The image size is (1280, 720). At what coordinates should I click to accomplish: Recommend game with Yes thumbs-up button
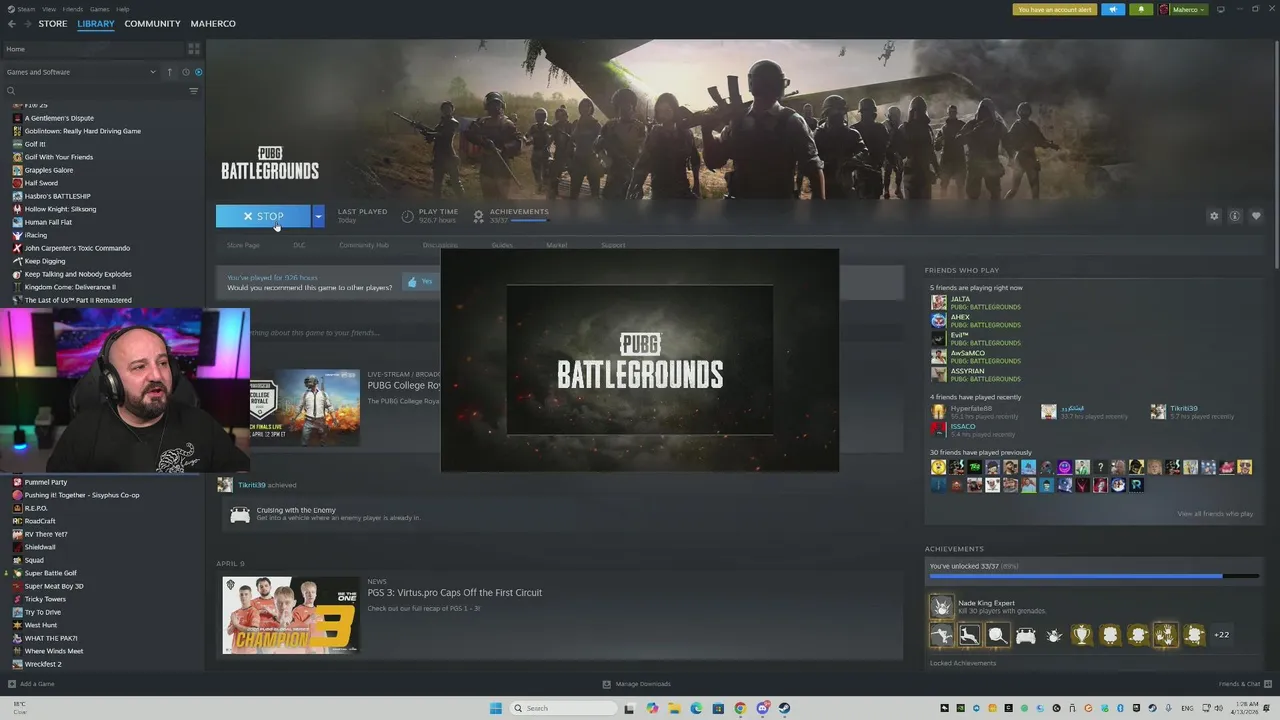coord(420,282)
